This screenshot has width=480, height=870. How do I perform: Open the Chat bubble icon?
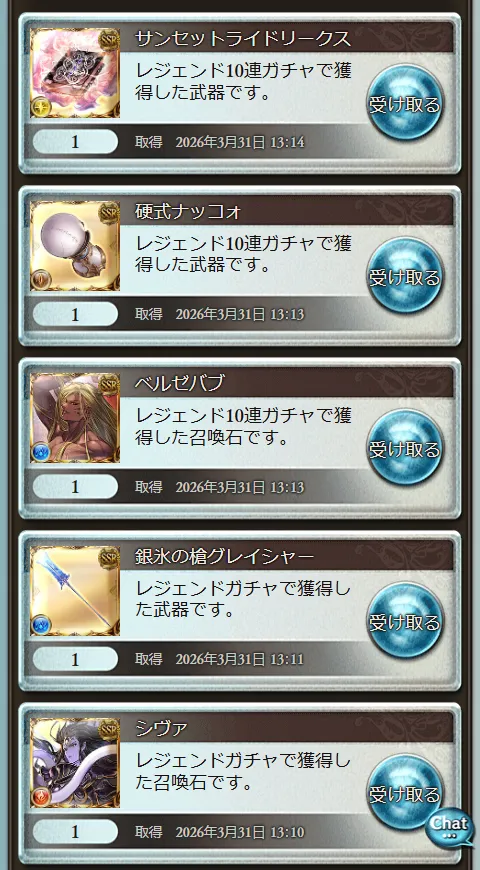[450, 826]
